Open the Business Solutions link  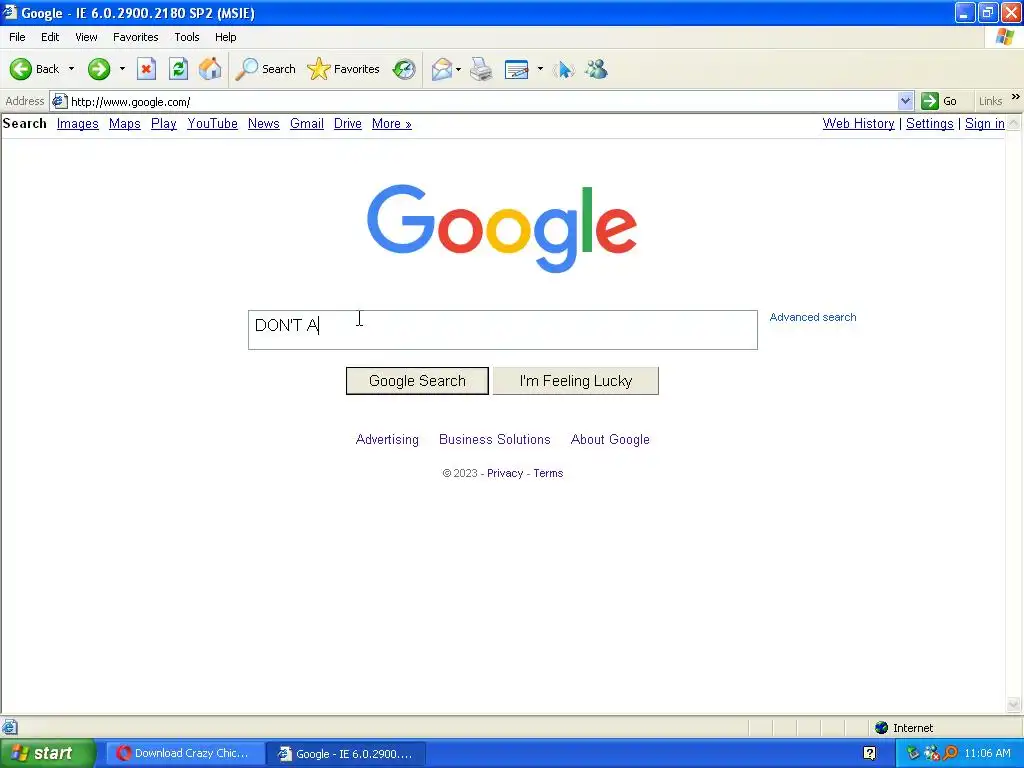click(495, 440)
